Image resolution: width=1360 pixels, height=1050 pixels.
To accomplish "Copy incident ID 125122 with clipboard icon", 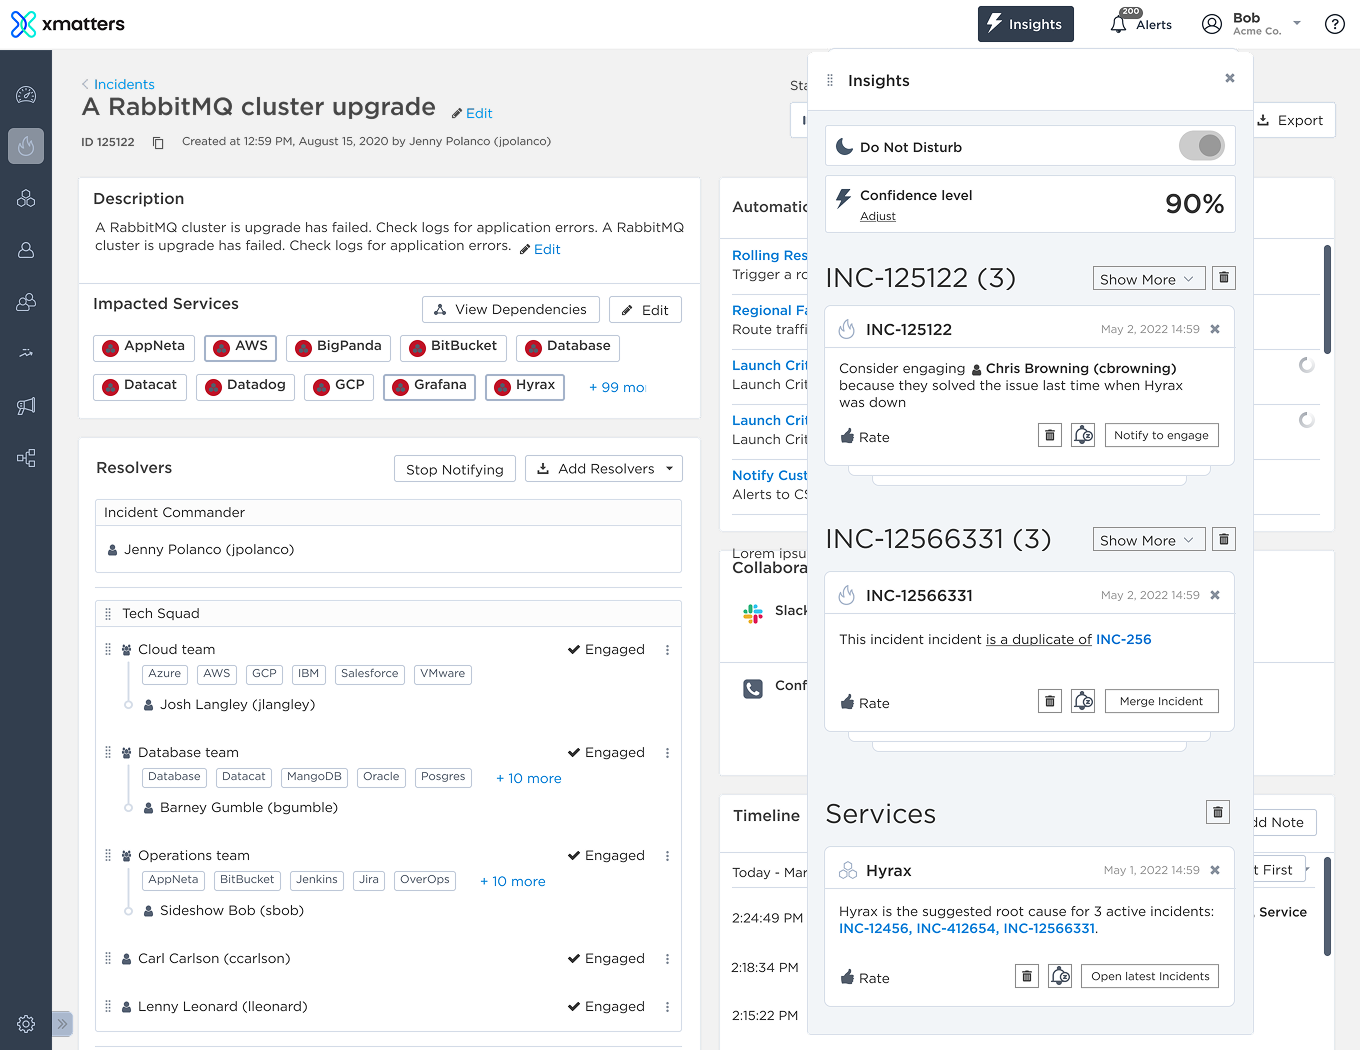I will (x=158, y=143).
